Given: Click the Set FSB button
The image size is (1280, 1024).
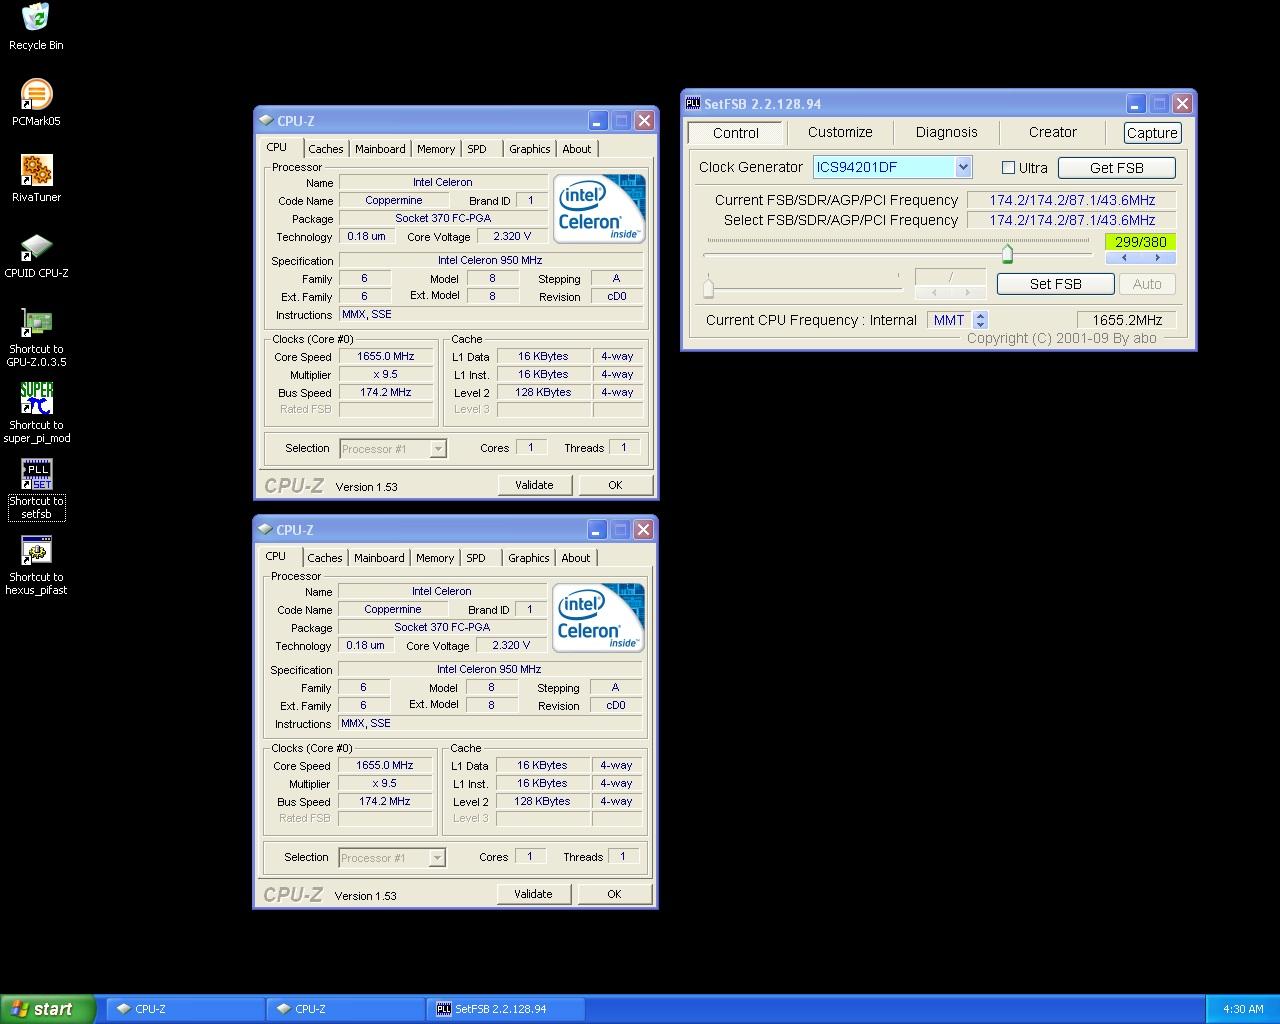Looking at the screenshot, I should (1055, 284).
